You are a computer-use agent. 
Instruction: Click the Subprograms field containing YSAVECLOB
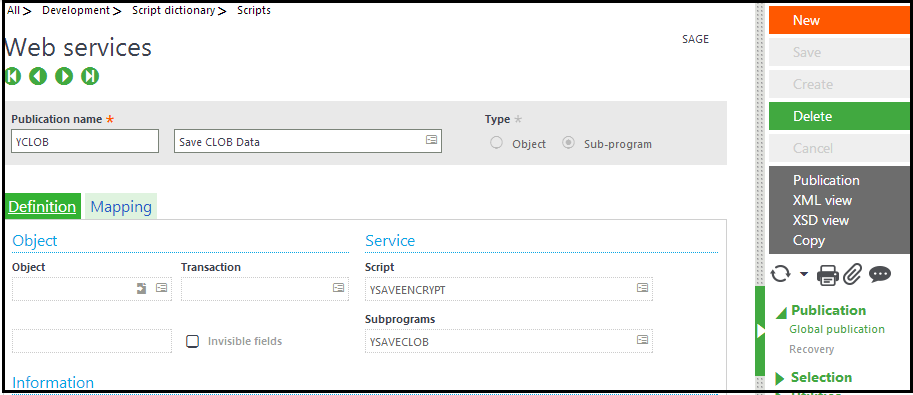pos(509,341)
